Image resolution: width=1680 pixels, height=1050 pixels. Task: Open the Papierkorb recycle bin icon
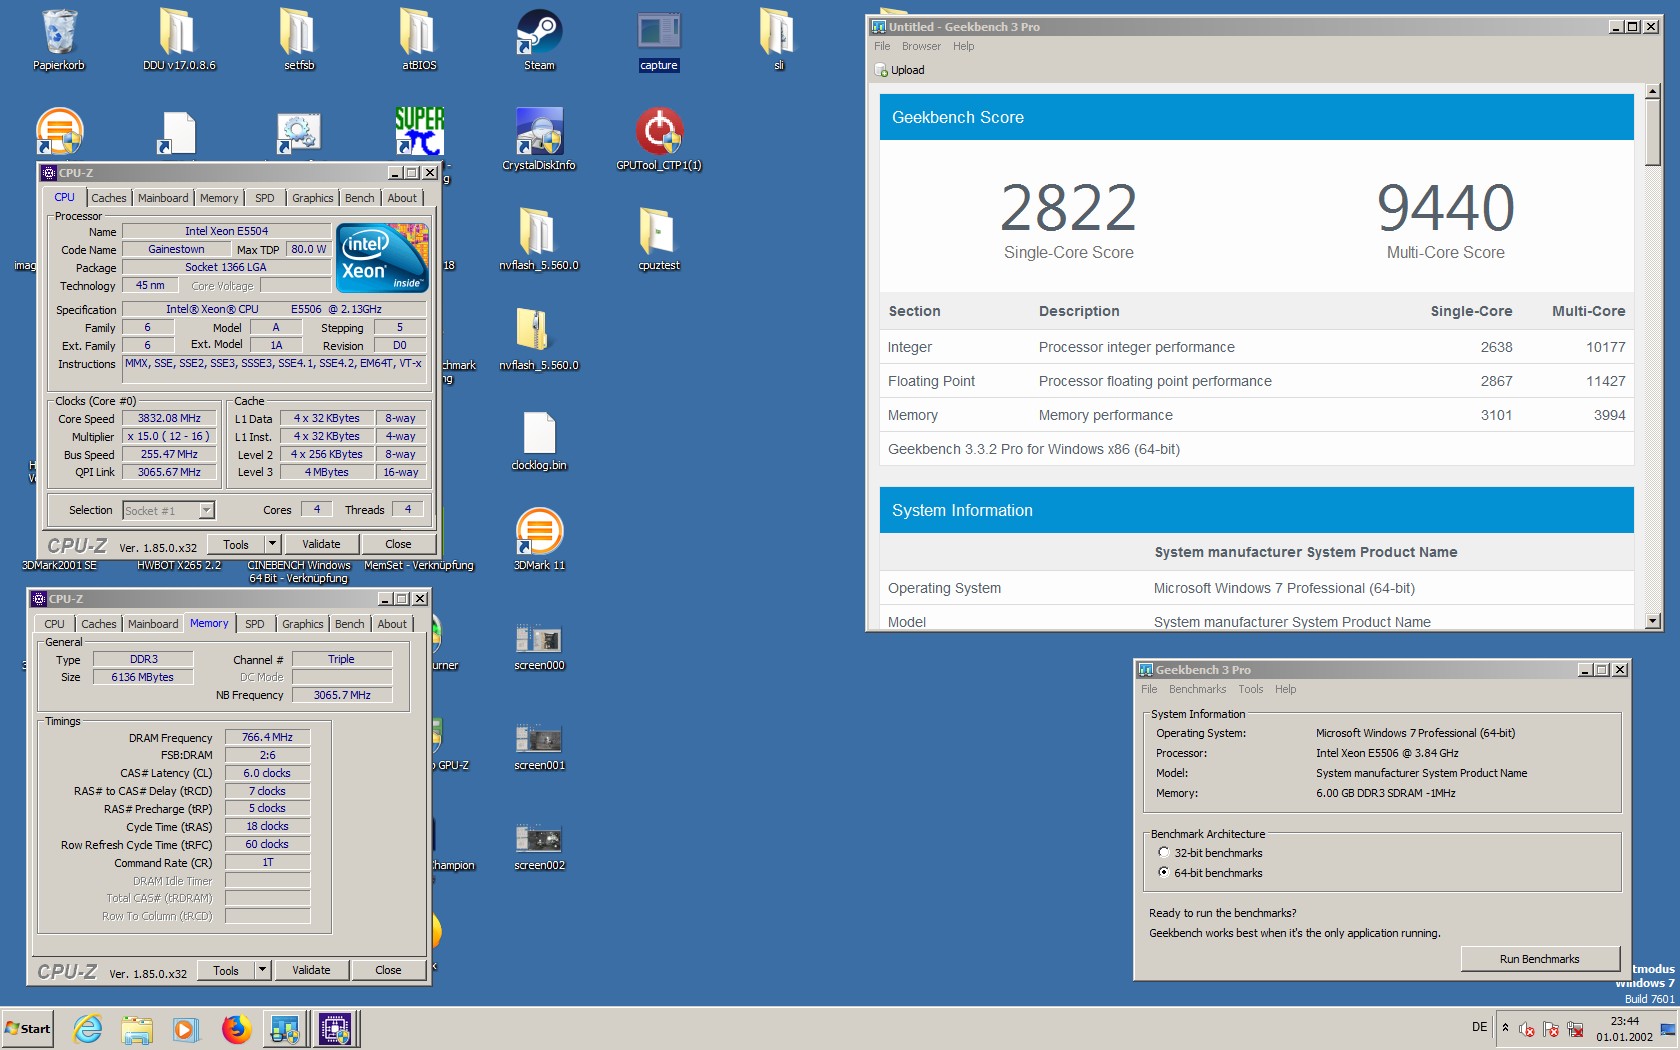pos(59,40)
